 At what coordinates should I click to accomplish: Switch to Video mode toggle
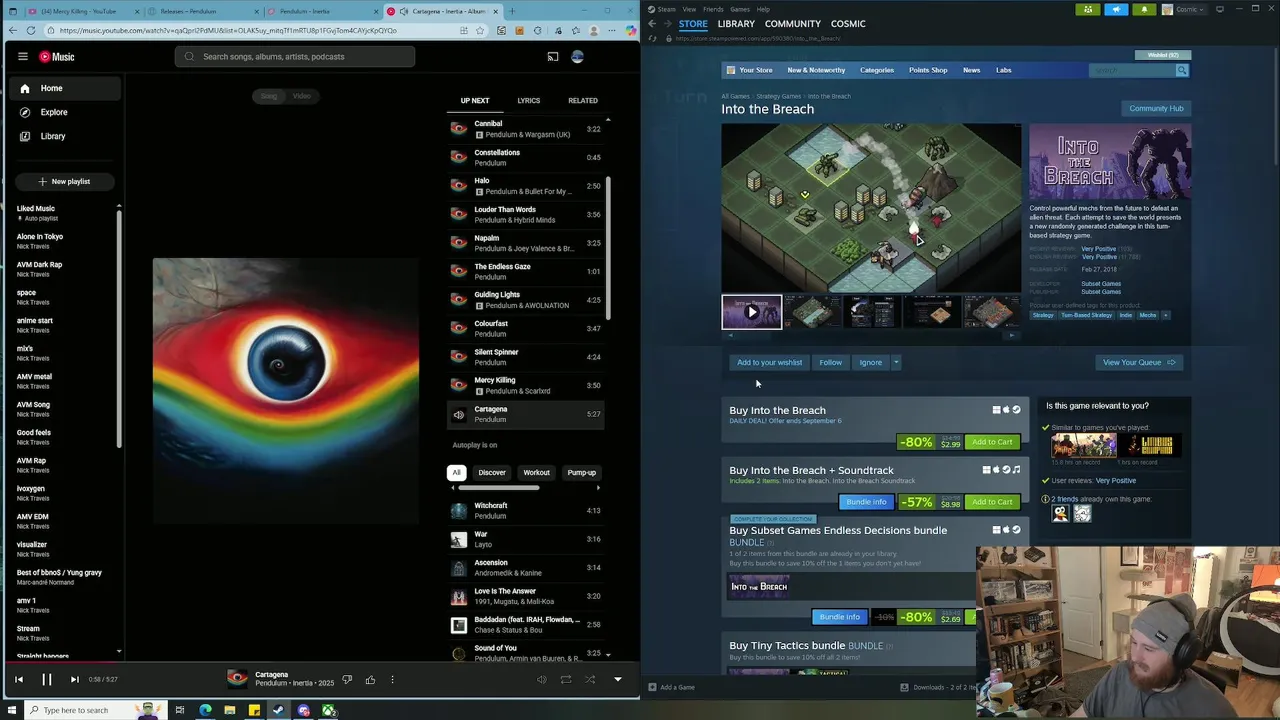(302, 96)
